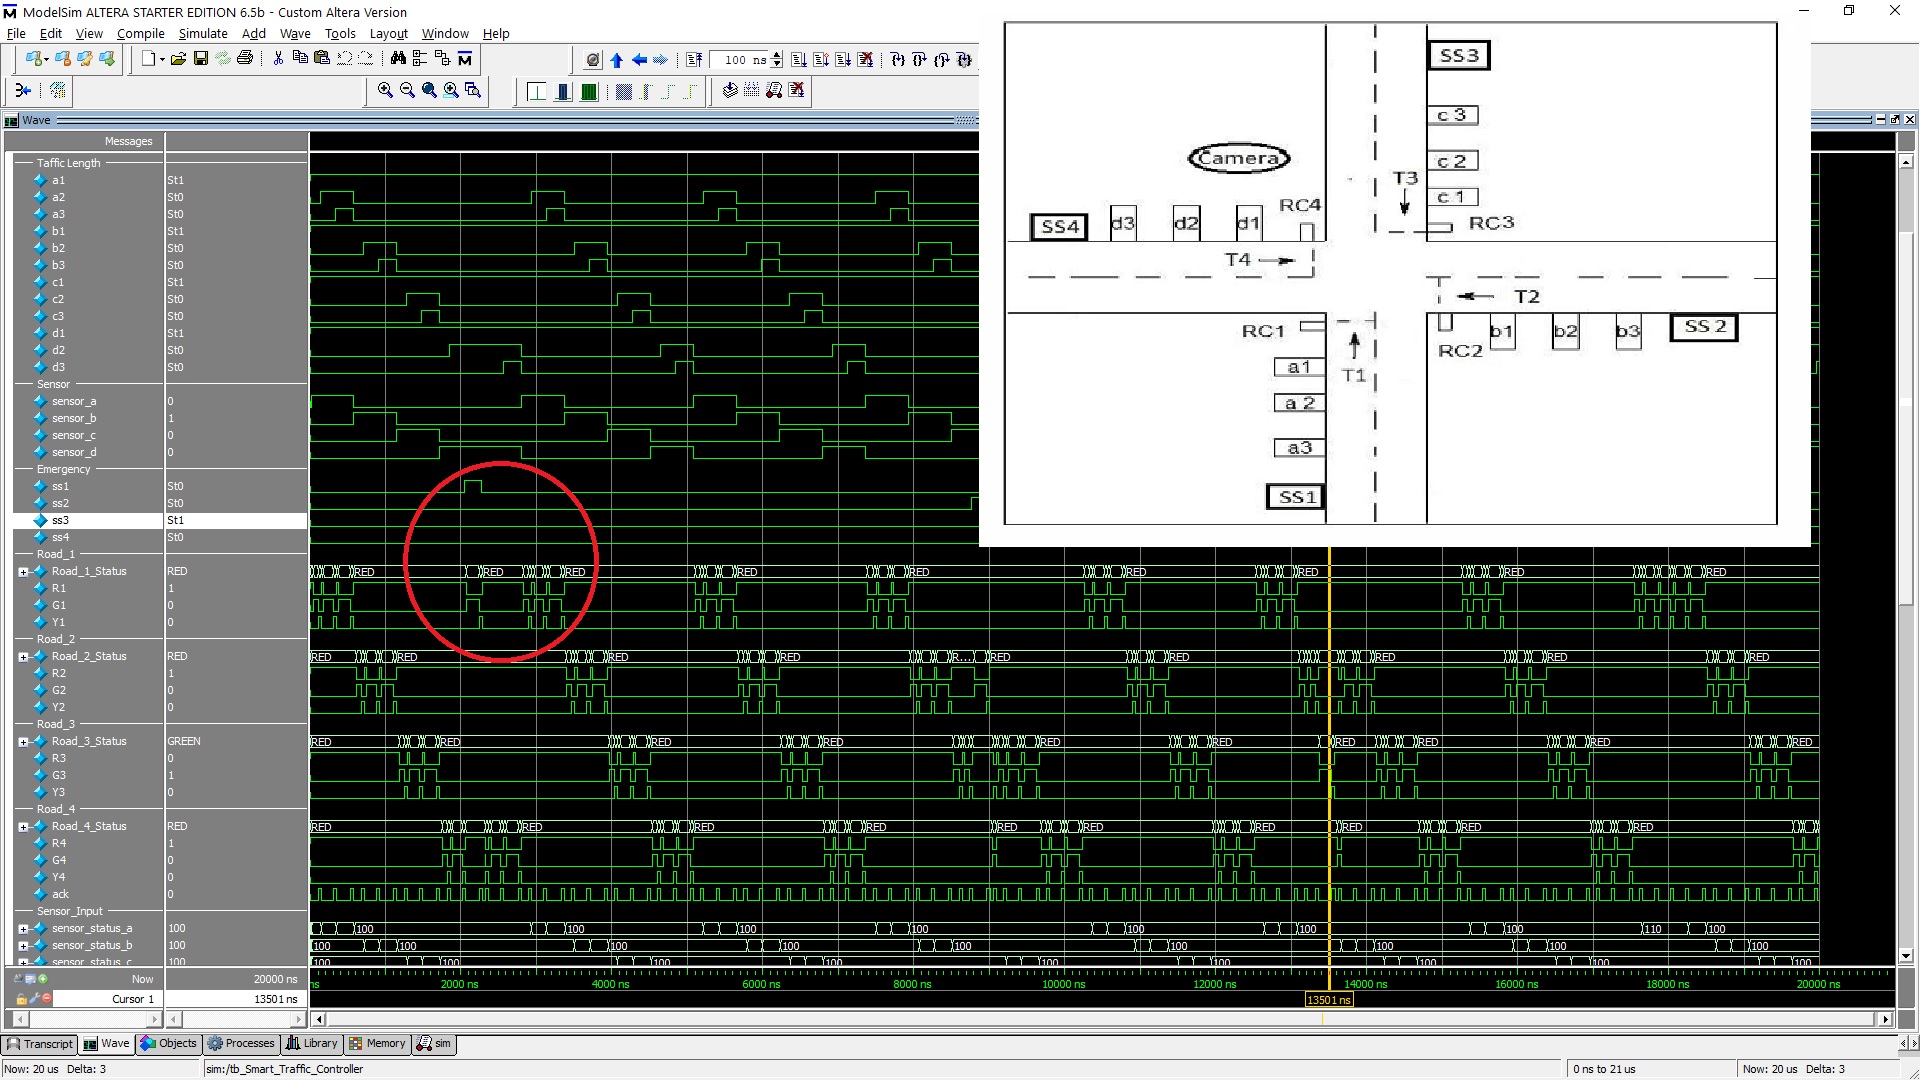This screenshot has height=1080, width=1920.
Task: Increase run length using stepper up arrow
Action: pos(777,56)
